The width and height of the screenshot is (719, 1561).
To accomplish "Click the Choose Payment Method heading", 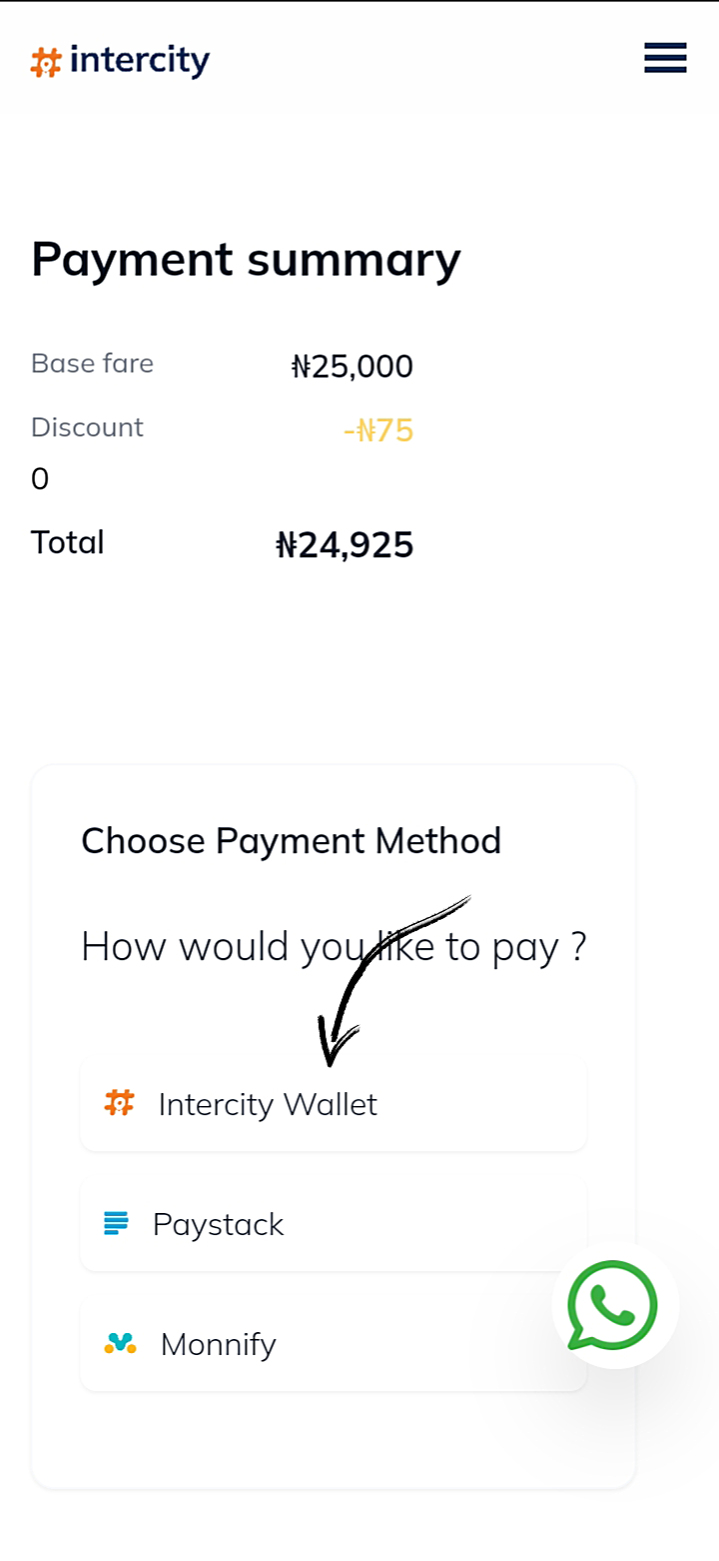I will pyautogui.click(x=291, y=841).
